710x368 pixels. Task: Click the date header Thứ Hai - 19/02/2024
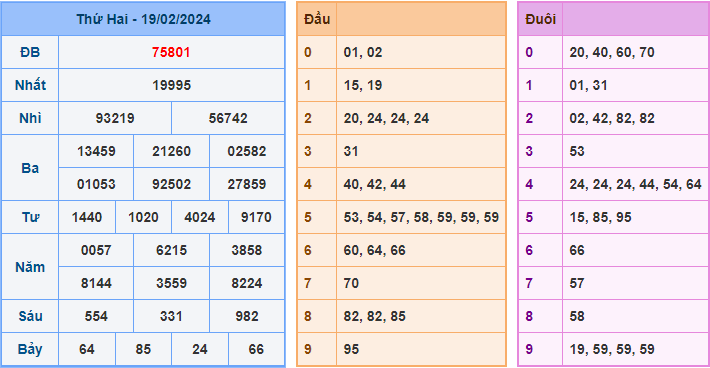143,19
